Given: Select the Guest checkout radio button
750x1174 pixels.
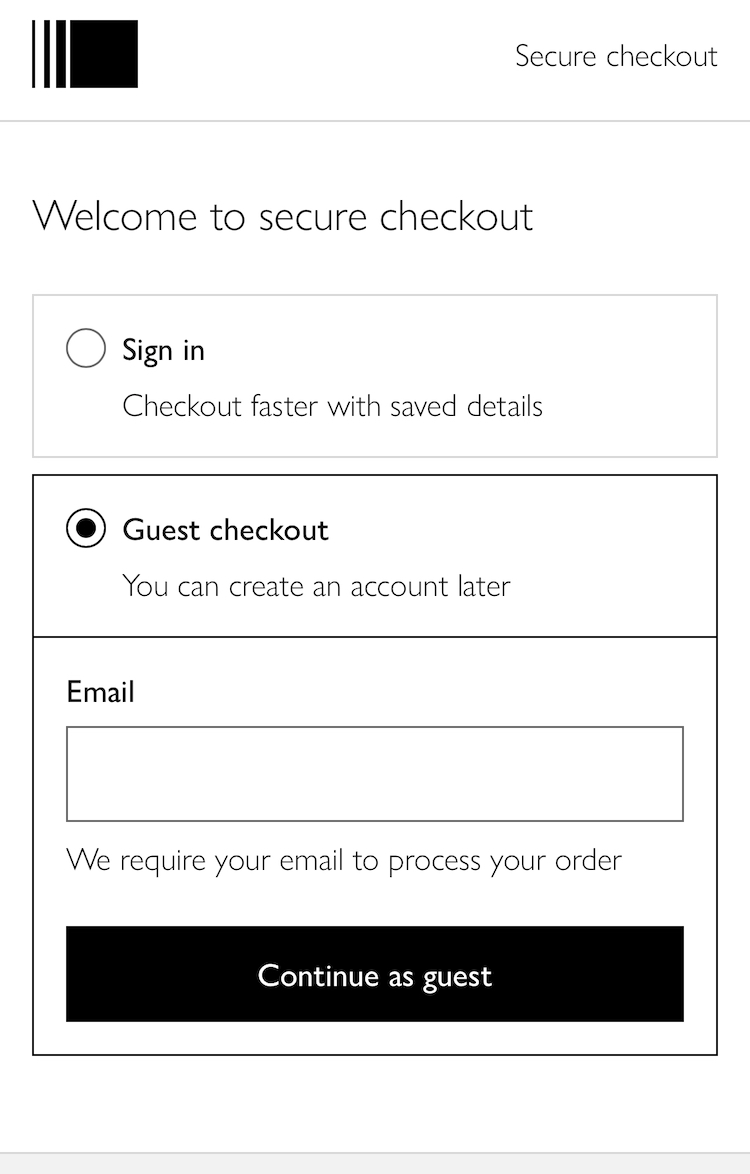Looking at the screenshot, I should click(86, 529).
